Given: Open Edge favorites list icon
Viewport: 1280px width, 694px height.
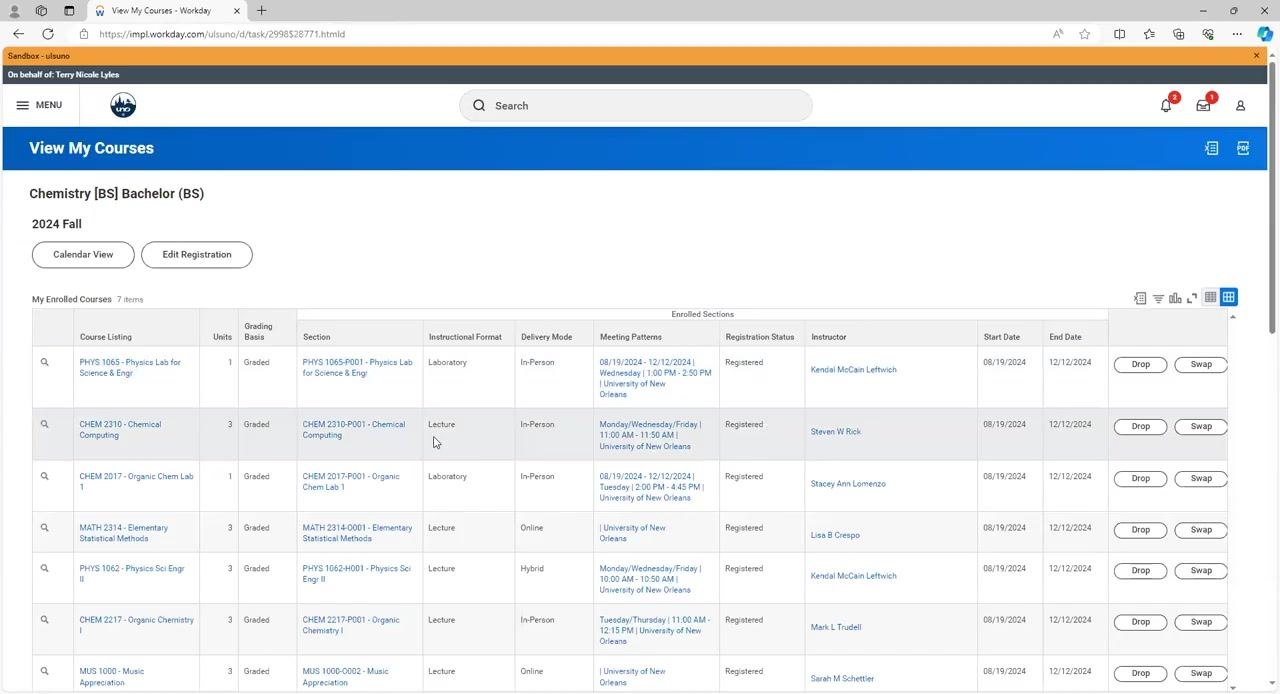Looking at the screenshot, I should [x=1149, y=34].
